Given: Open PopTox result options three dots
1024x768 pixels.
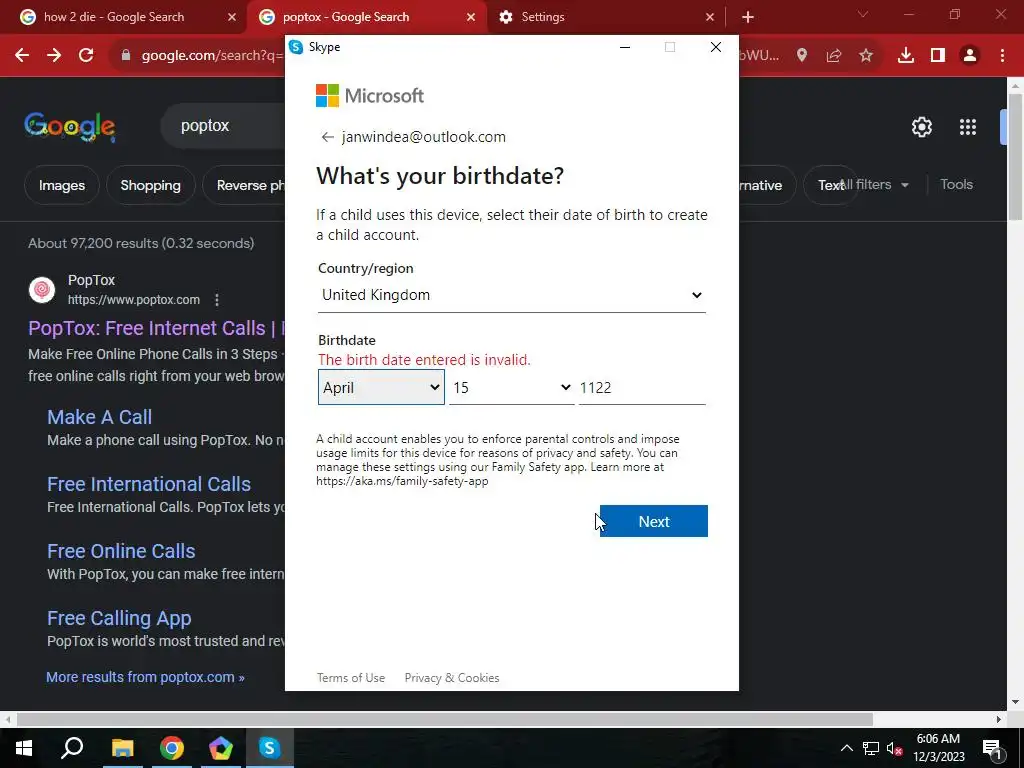Looking at the screenshot, I should pos(217,300).
